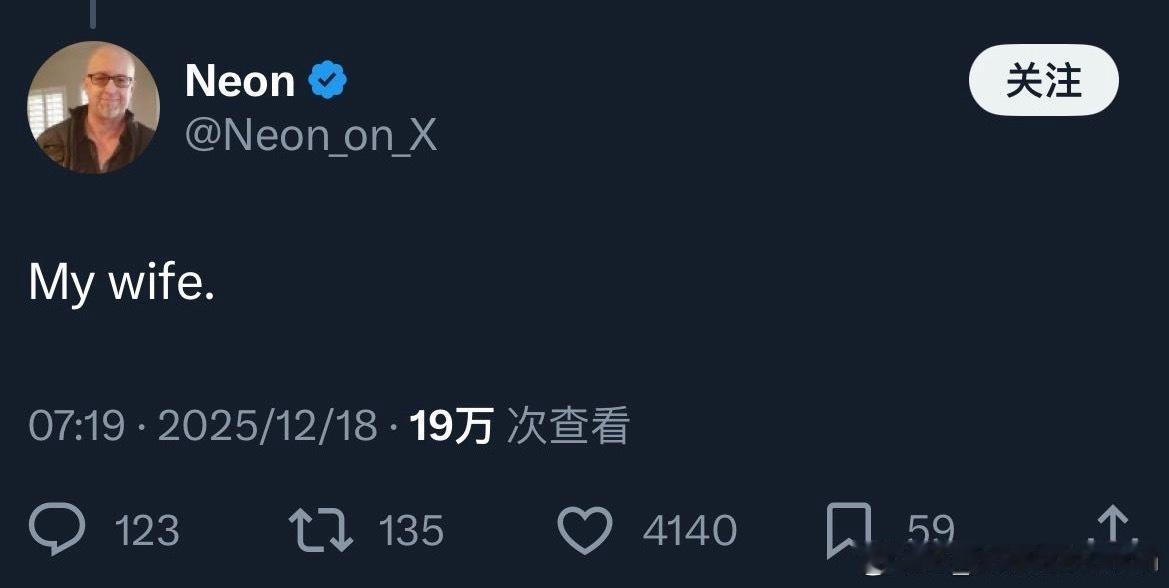Bookmark the post using the bookmark icon
This screenshot has height=588, width=1169.
pyautogui.click(x=848, y=531)
